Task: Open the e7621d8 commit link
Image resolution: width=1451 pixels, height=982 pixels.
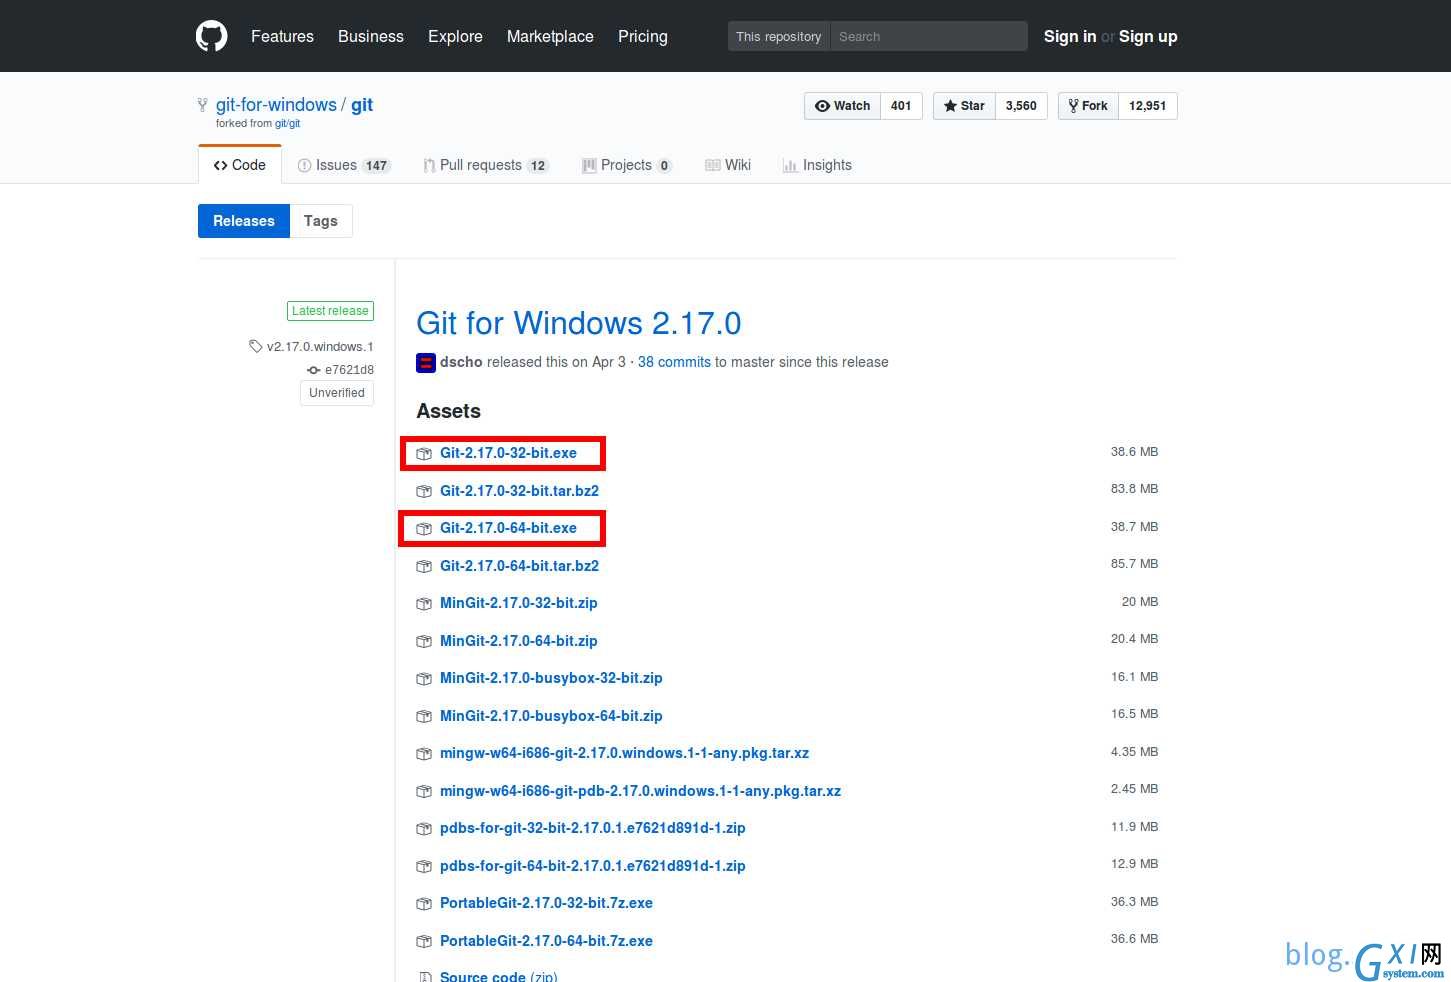Action: point(349,370)
